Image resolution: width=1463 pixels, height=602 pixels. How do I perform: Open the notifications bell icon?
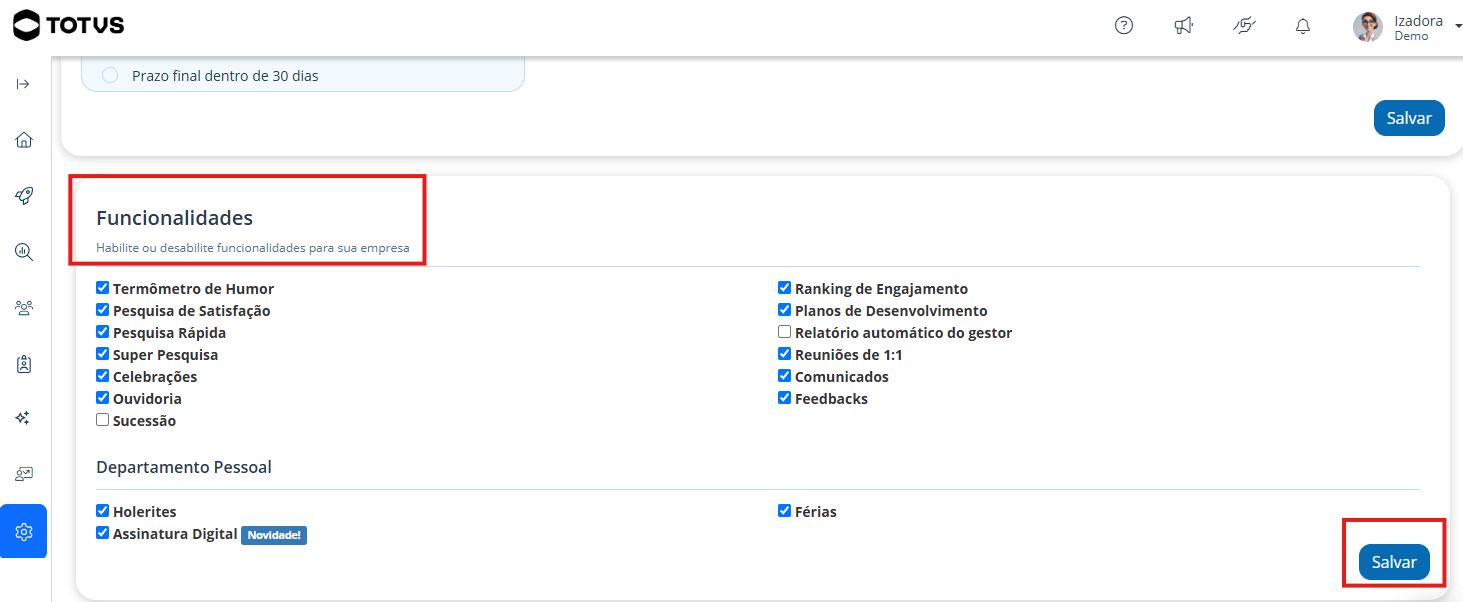click(1303, 26)
